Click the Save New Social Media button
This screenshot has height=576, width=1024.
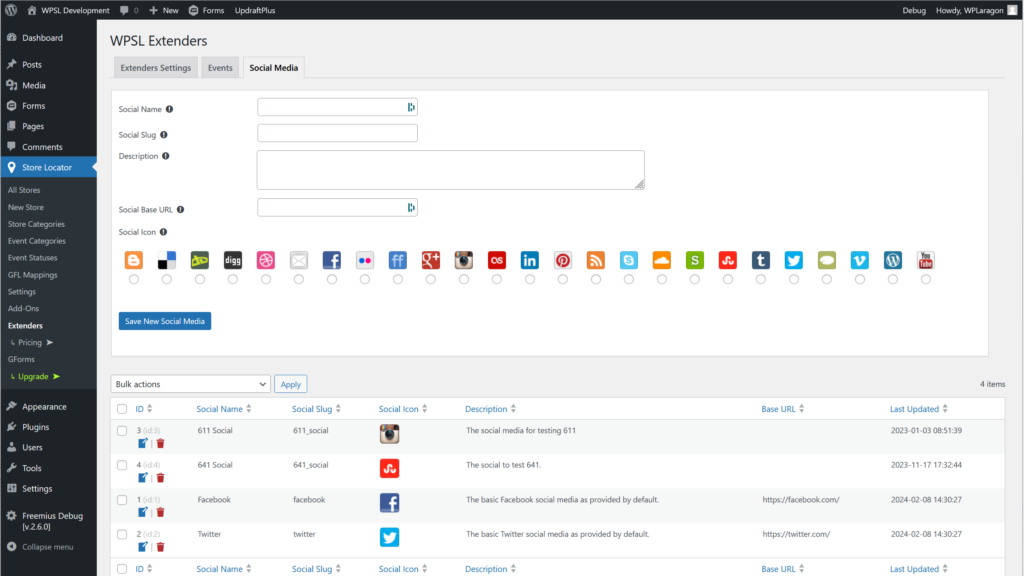point(165,321)
